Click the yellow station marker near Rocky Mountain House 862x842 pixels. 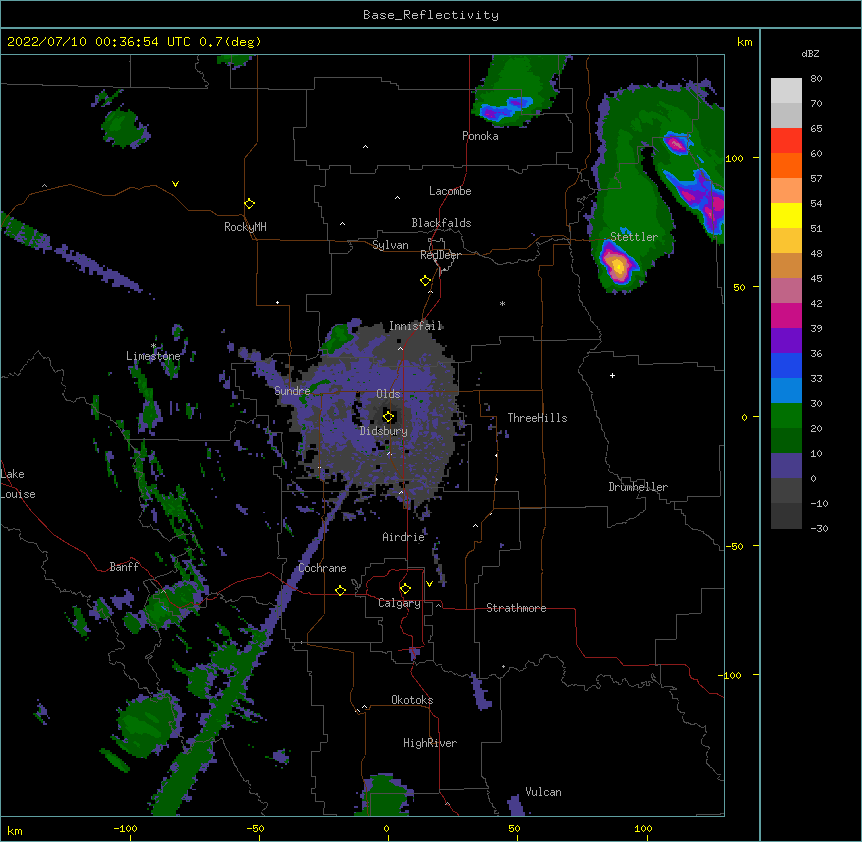(x=249, y=204)
